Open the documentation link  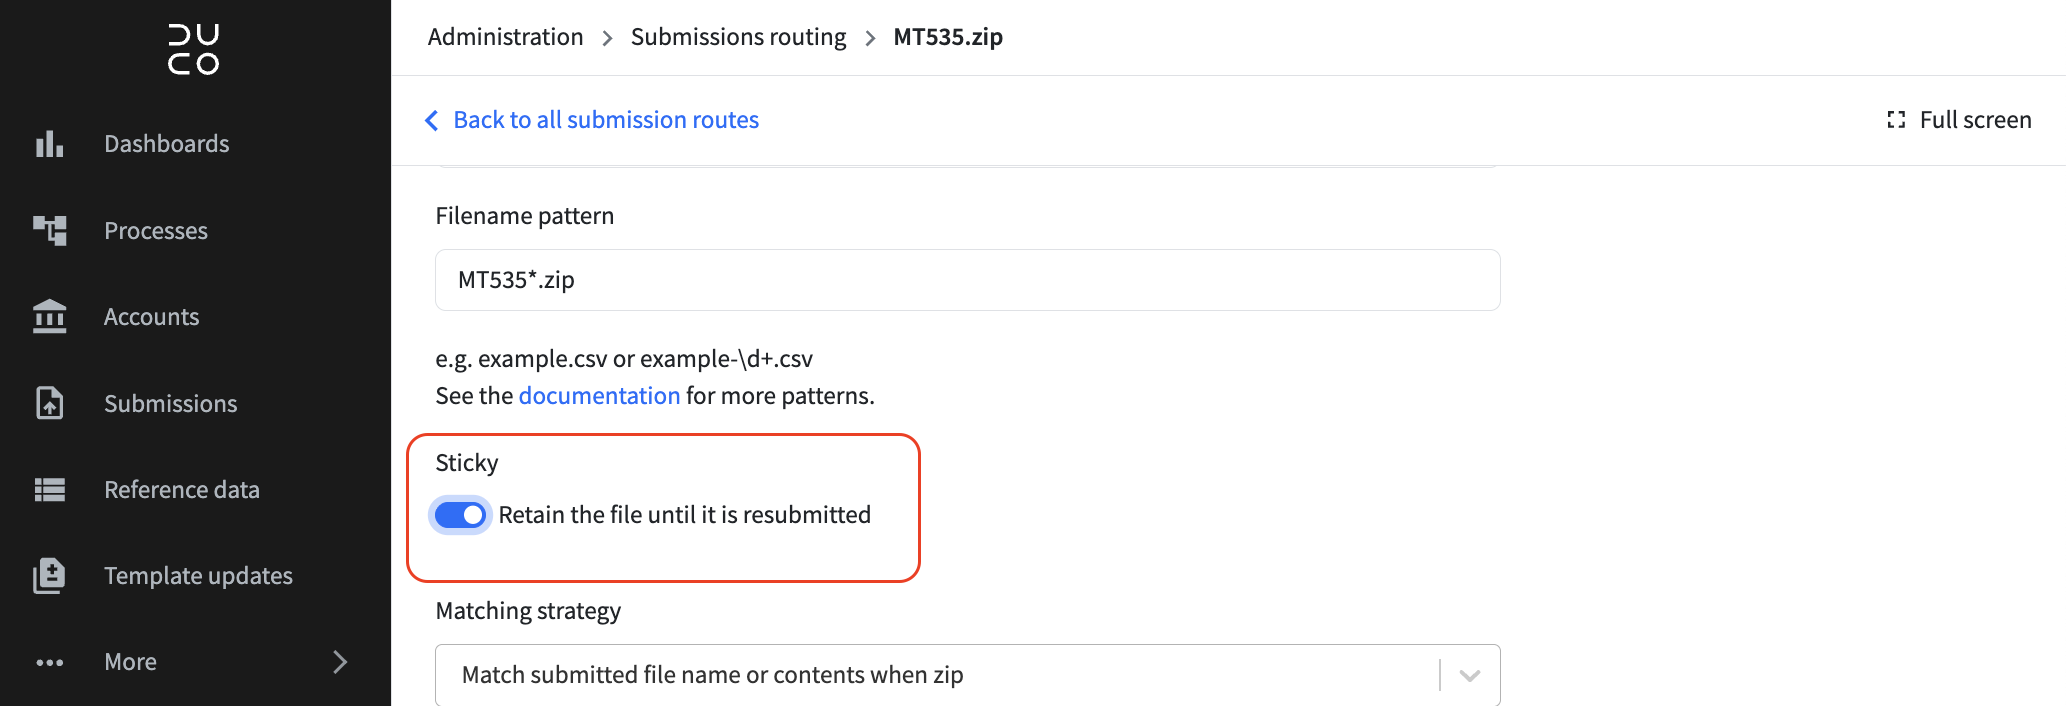[599, 396]
